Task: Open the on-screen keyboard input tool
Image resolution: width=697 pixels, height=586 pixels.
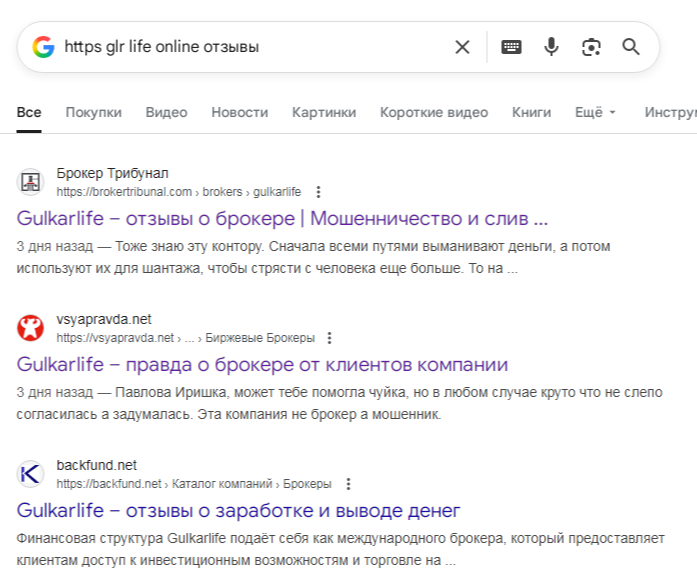Action: [x=511, y=47]
